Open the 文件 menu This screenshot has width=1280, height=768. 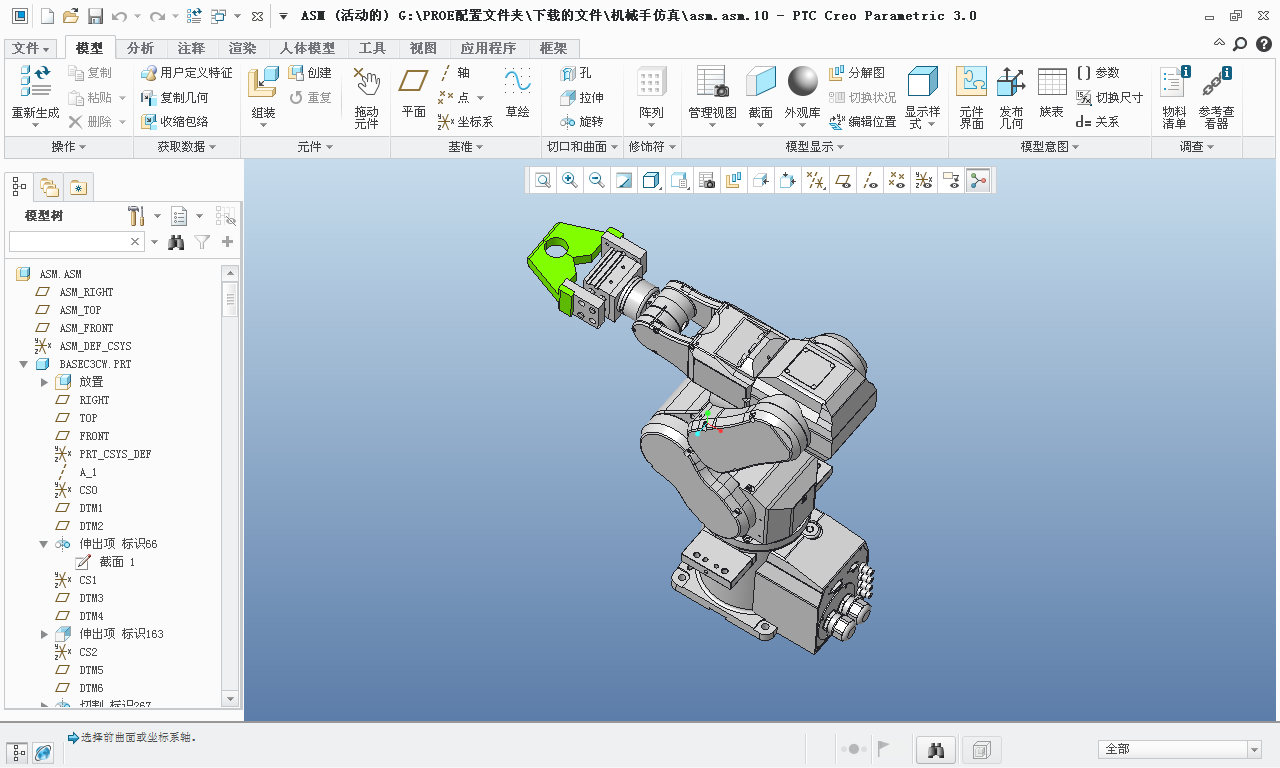tap(31, 48)
